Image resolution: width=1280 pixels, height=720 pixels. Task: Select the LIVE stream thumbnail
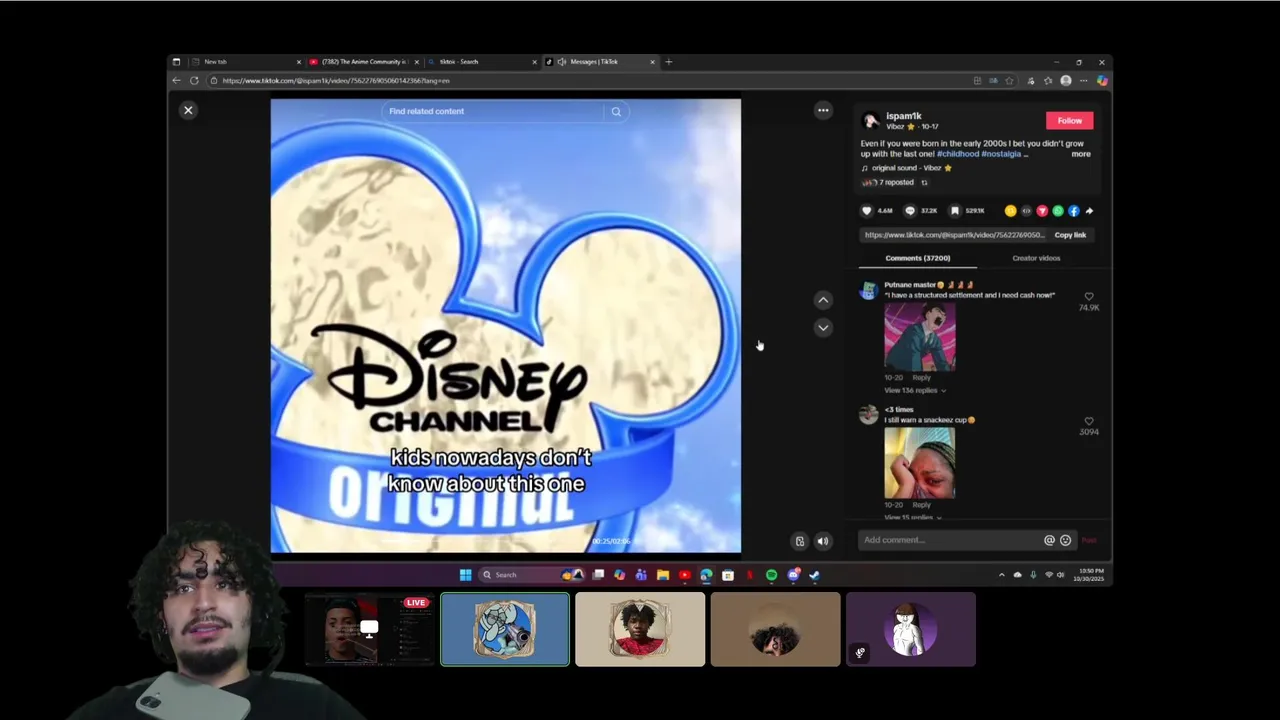click(369, 629)
